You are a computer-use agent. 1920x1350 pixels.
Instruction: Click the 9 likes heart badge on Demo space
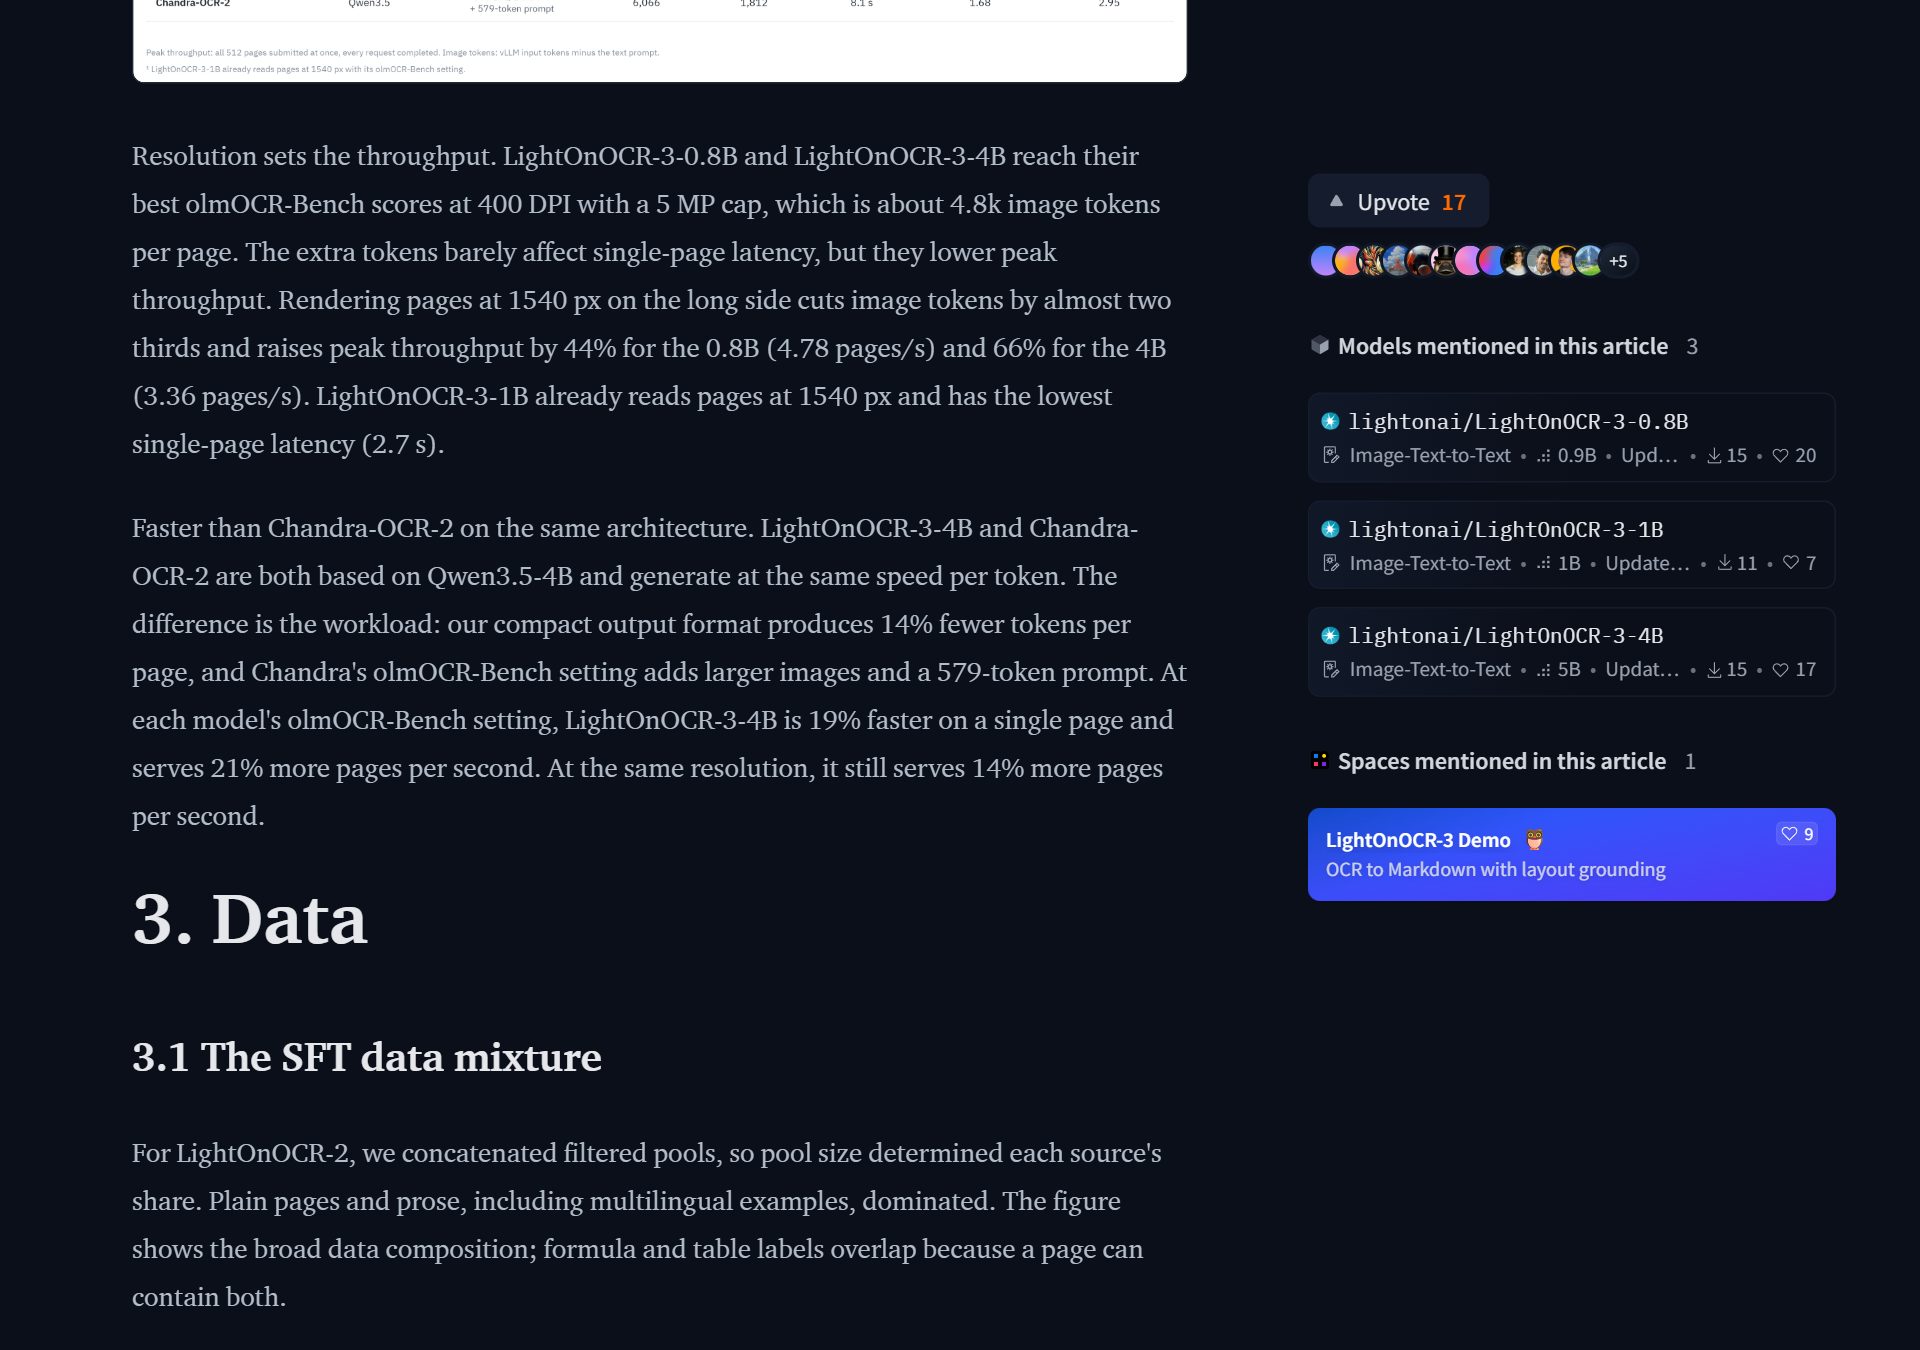[1796, 834]
